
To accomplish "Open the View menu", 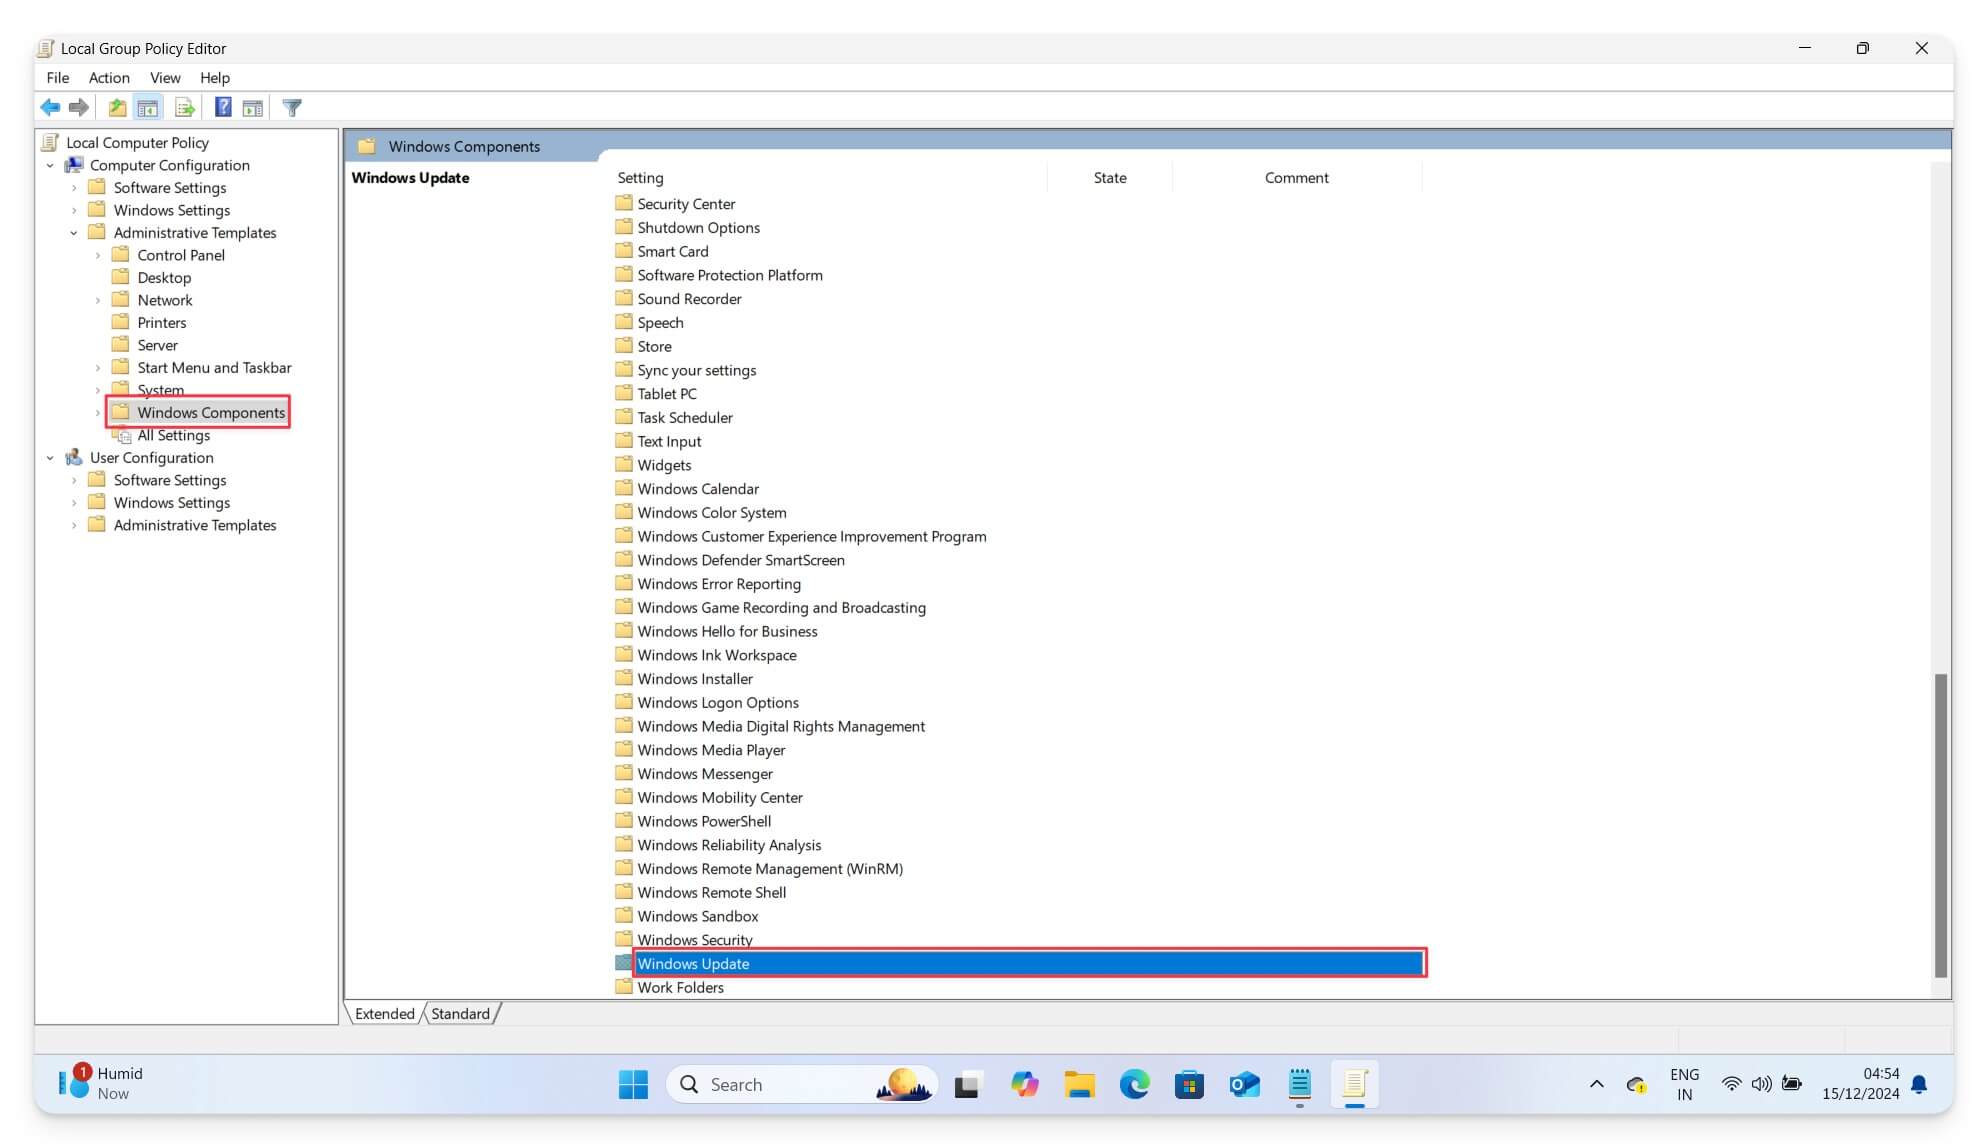I will pyautogui.click(x=165, y=77).
